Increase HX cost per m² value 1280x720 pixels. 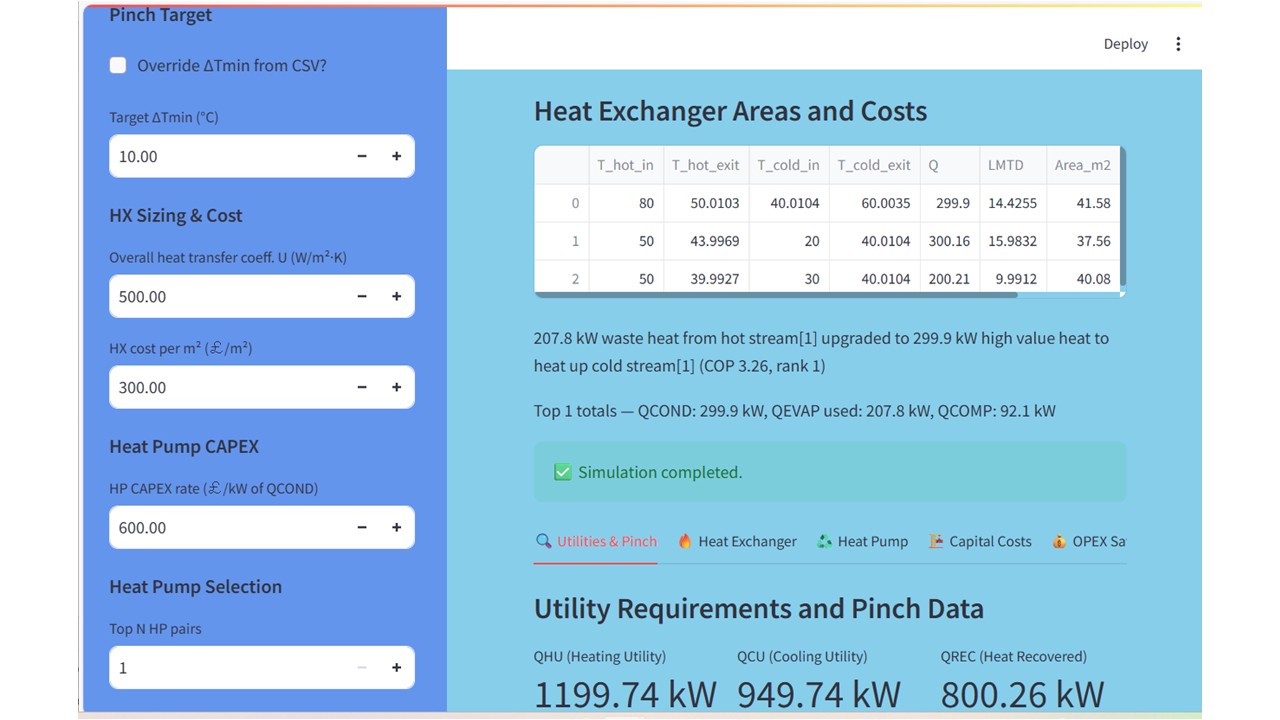[396, 387]
